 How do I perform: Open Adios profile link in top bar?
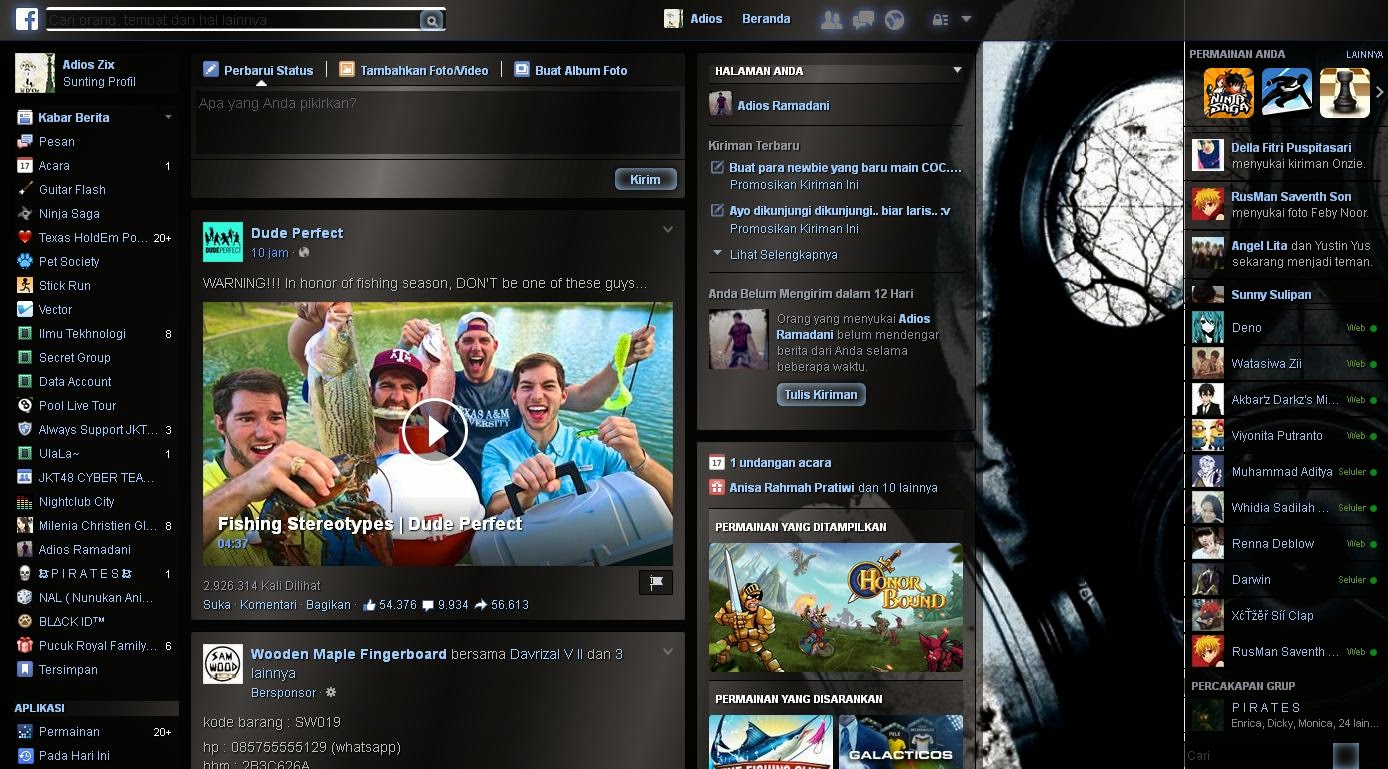(693, 19)
